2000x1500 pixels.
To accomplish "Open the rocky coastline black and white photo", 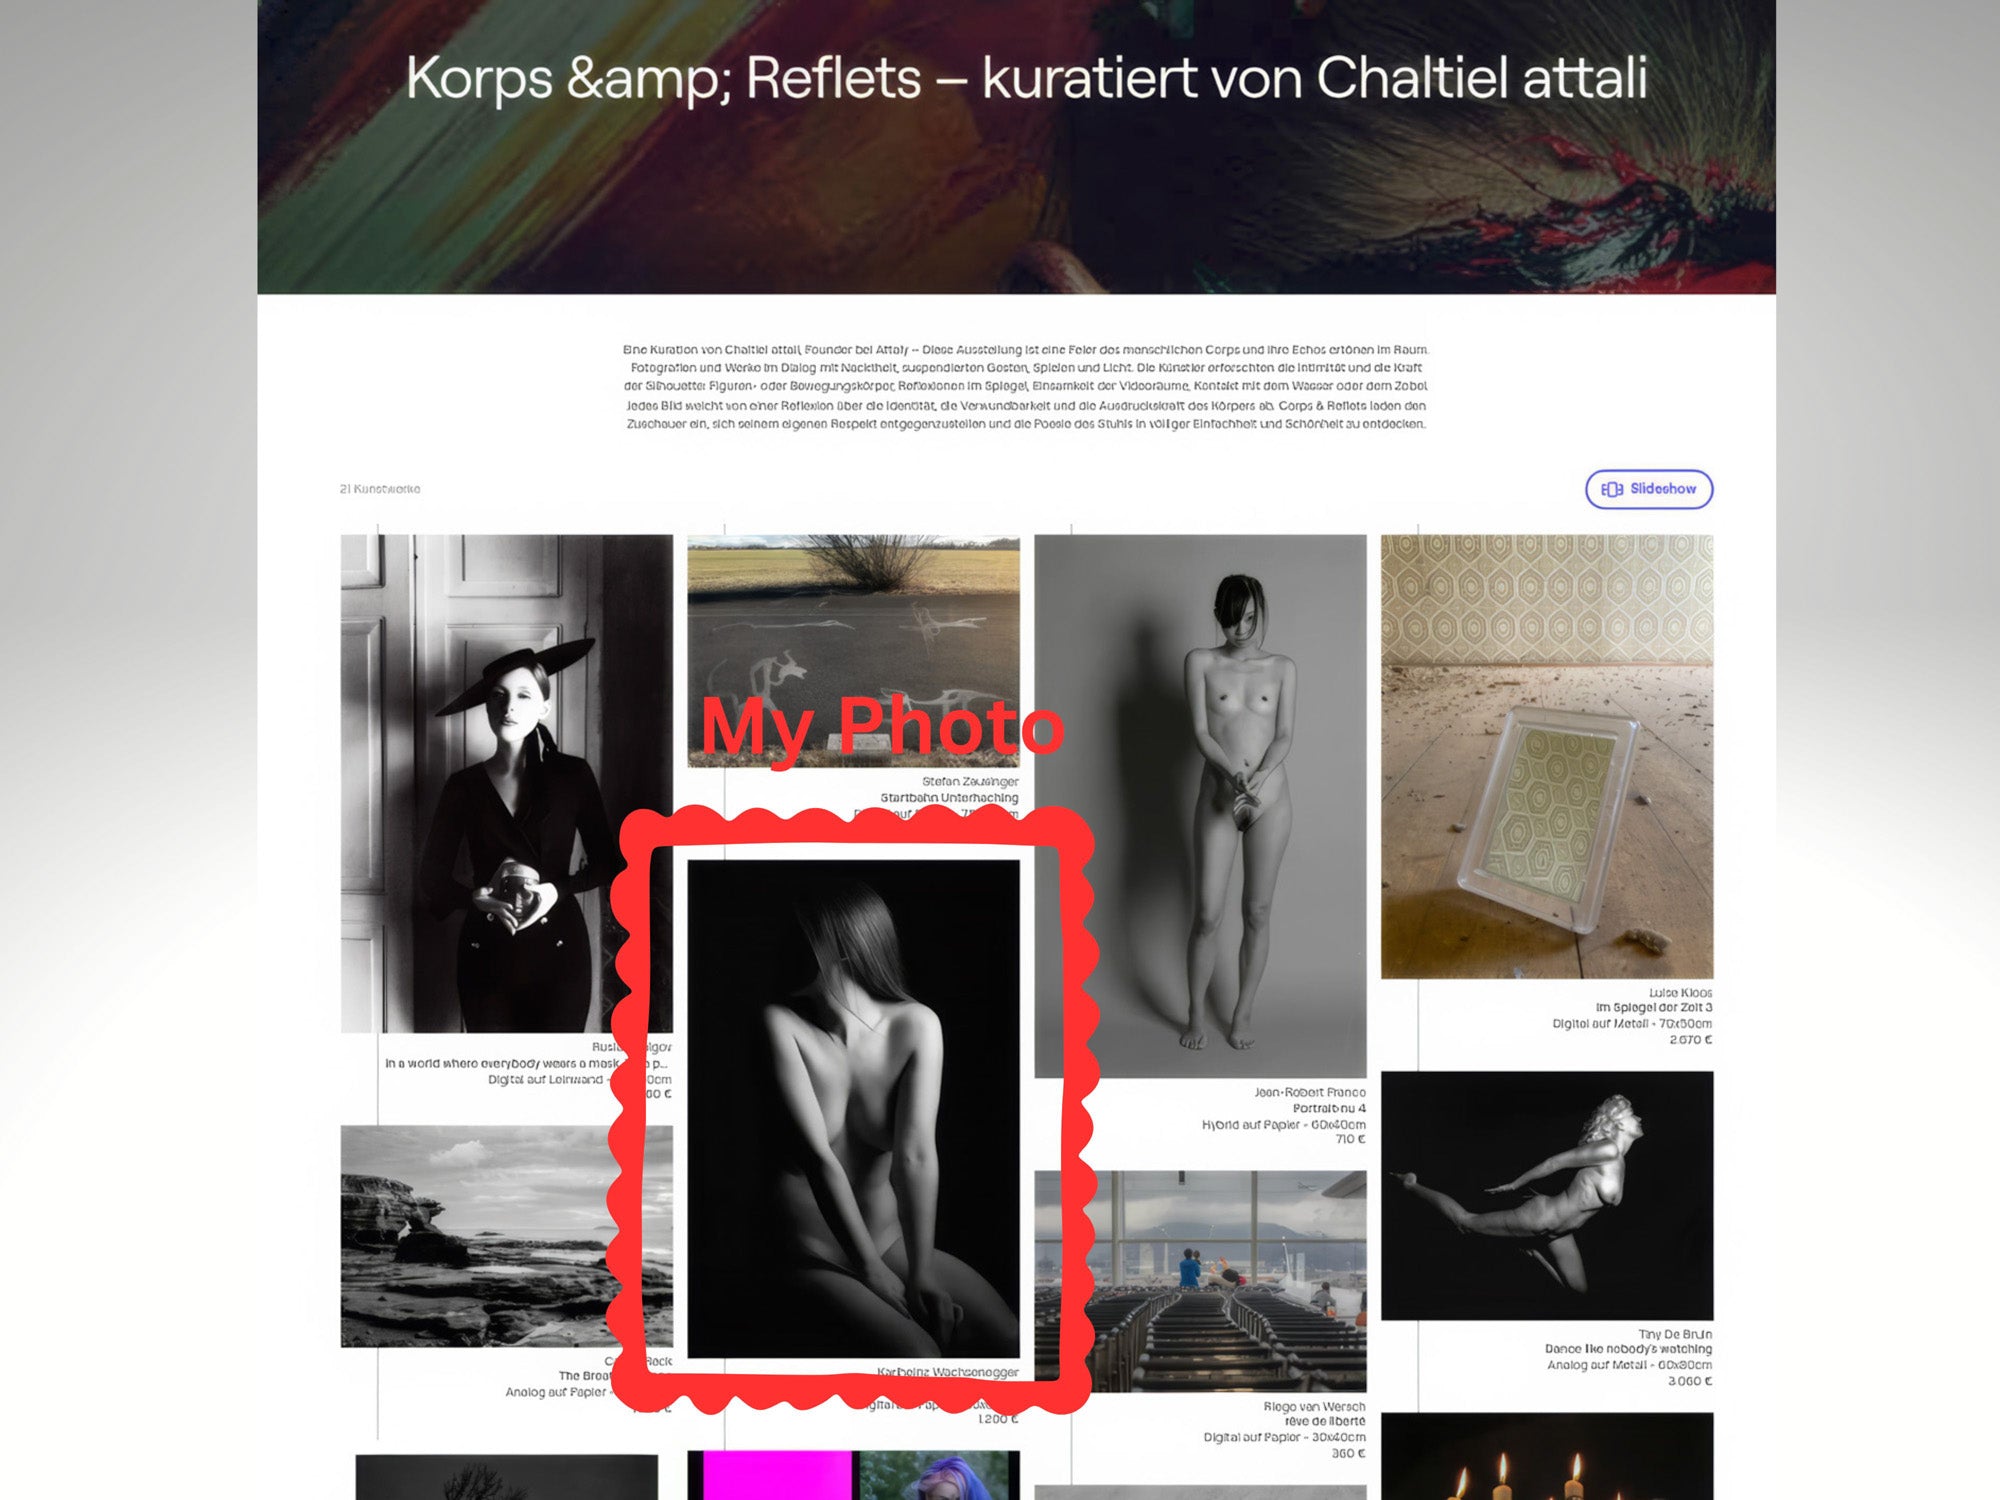I will (506, 1236).
